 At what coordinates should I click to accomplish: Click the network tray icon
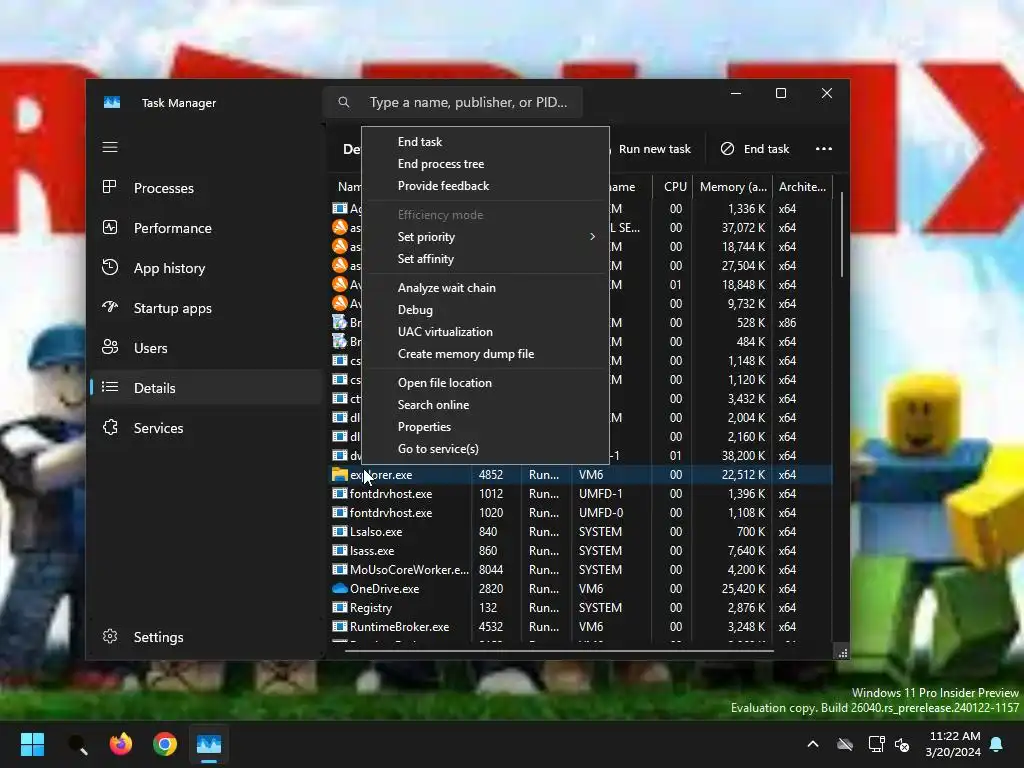click(x=876, y=744)
